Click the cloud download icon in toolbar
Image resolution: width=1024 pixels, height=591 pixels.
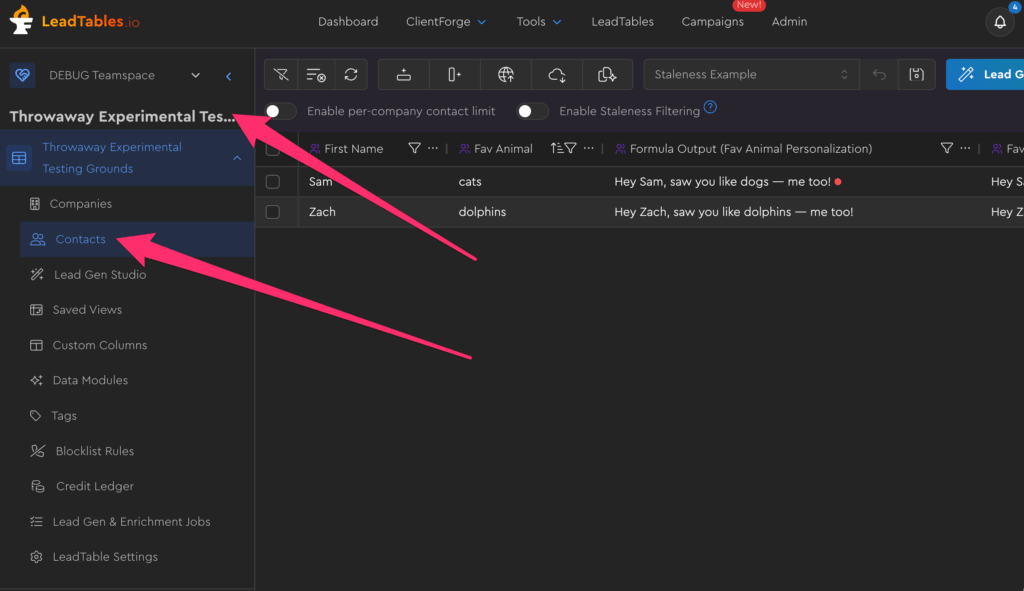point(557,75)
